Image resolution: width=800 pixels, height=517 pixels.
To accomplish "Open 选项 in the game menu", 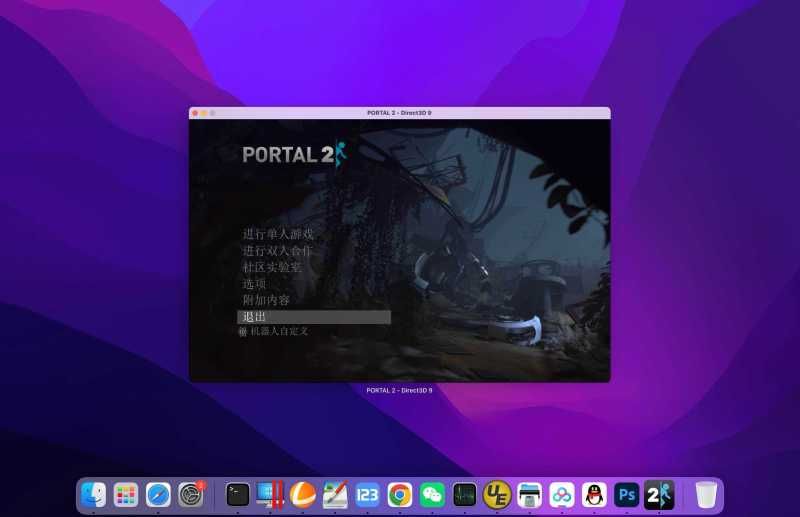I will (x=254, y=284).
